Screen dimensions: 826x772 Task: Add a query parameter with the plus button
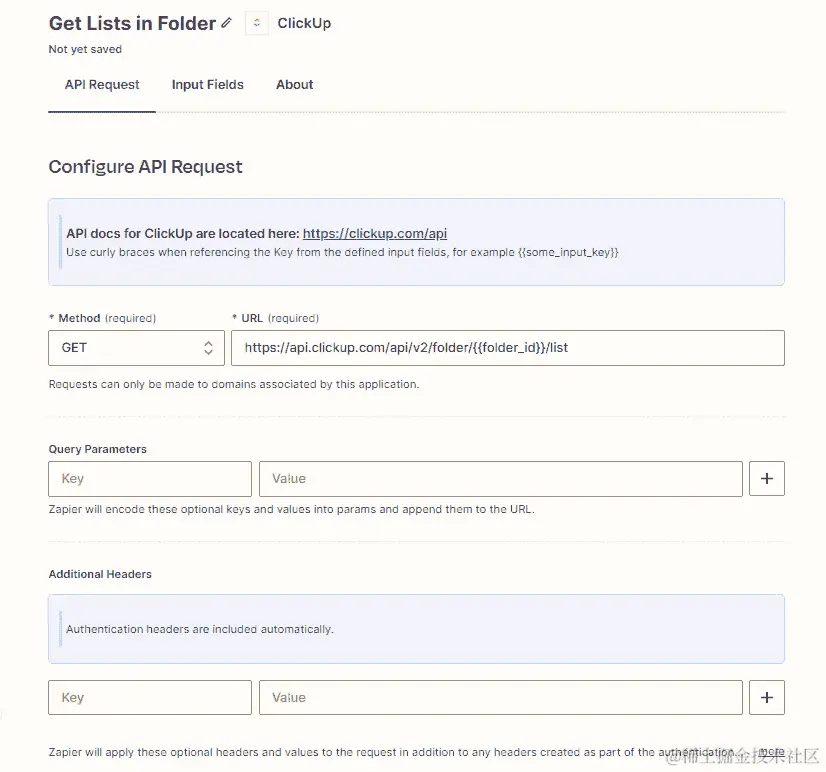[x=767, y=479]
